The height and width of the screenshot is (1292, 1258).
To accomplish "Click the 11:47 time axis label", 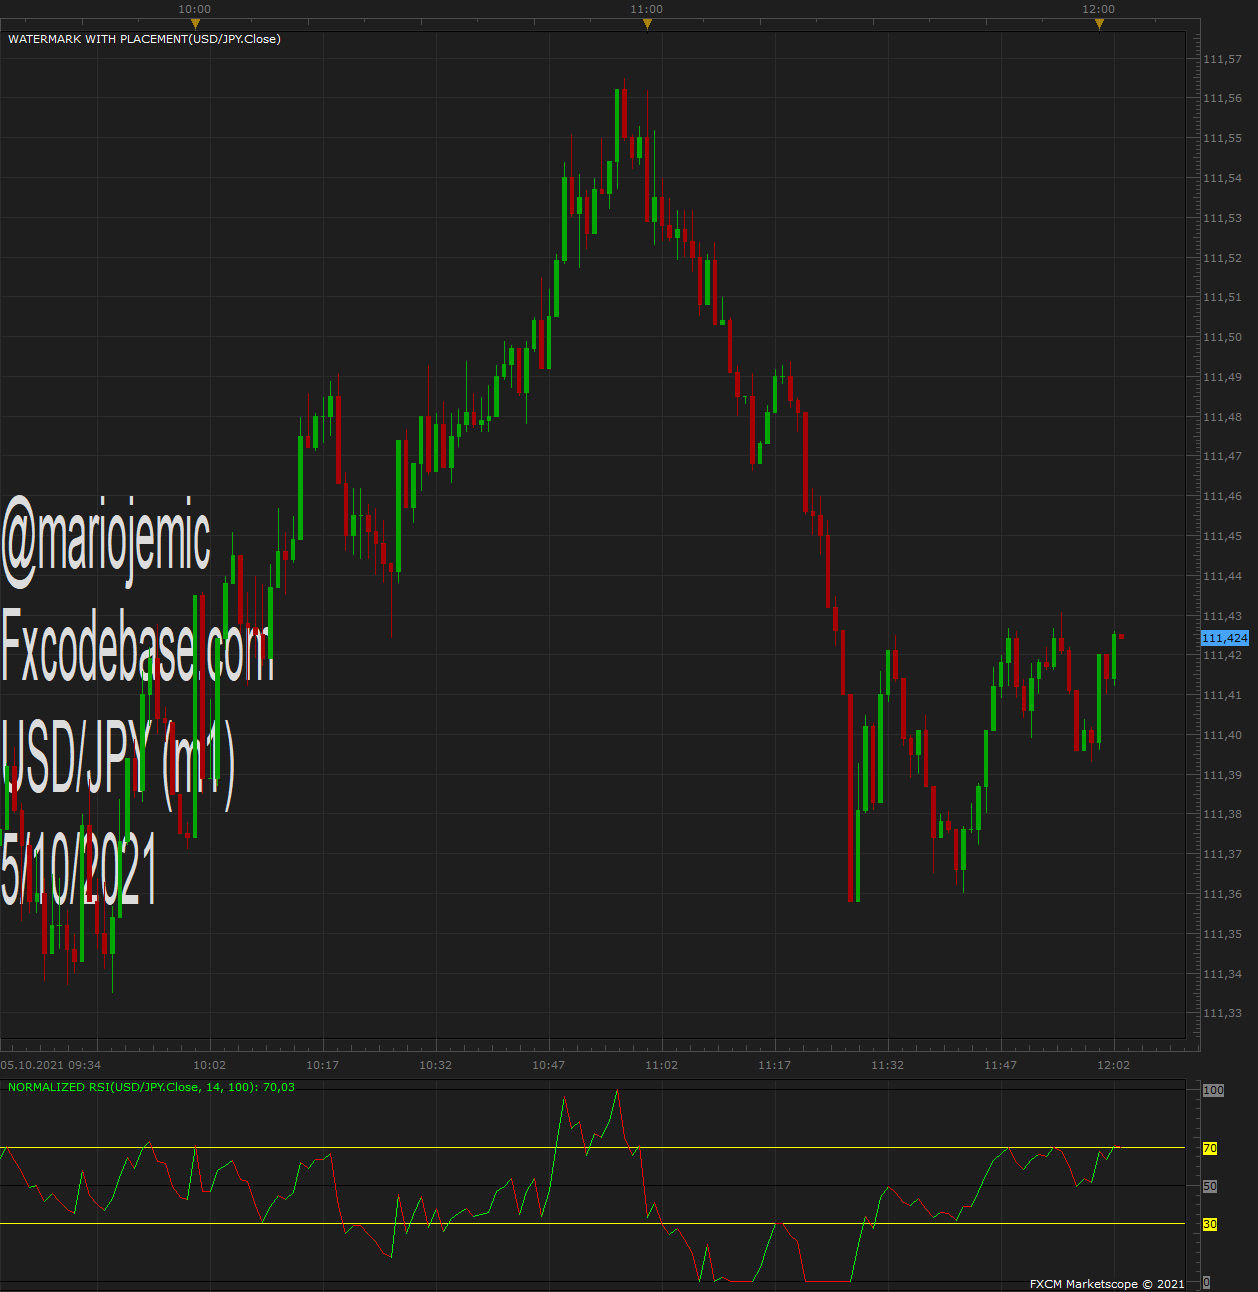I will point(1001,1065).
